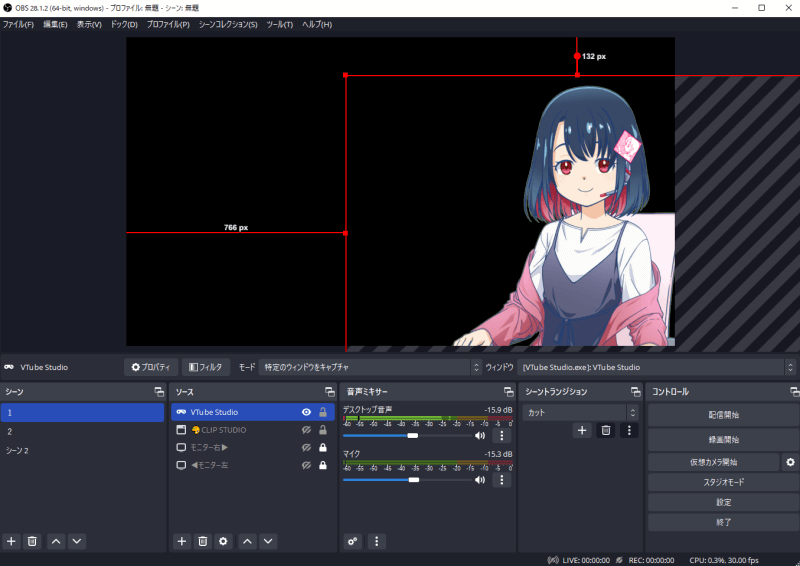
Task: Open mic audio options three dots
Action: (x=502, y=480)
